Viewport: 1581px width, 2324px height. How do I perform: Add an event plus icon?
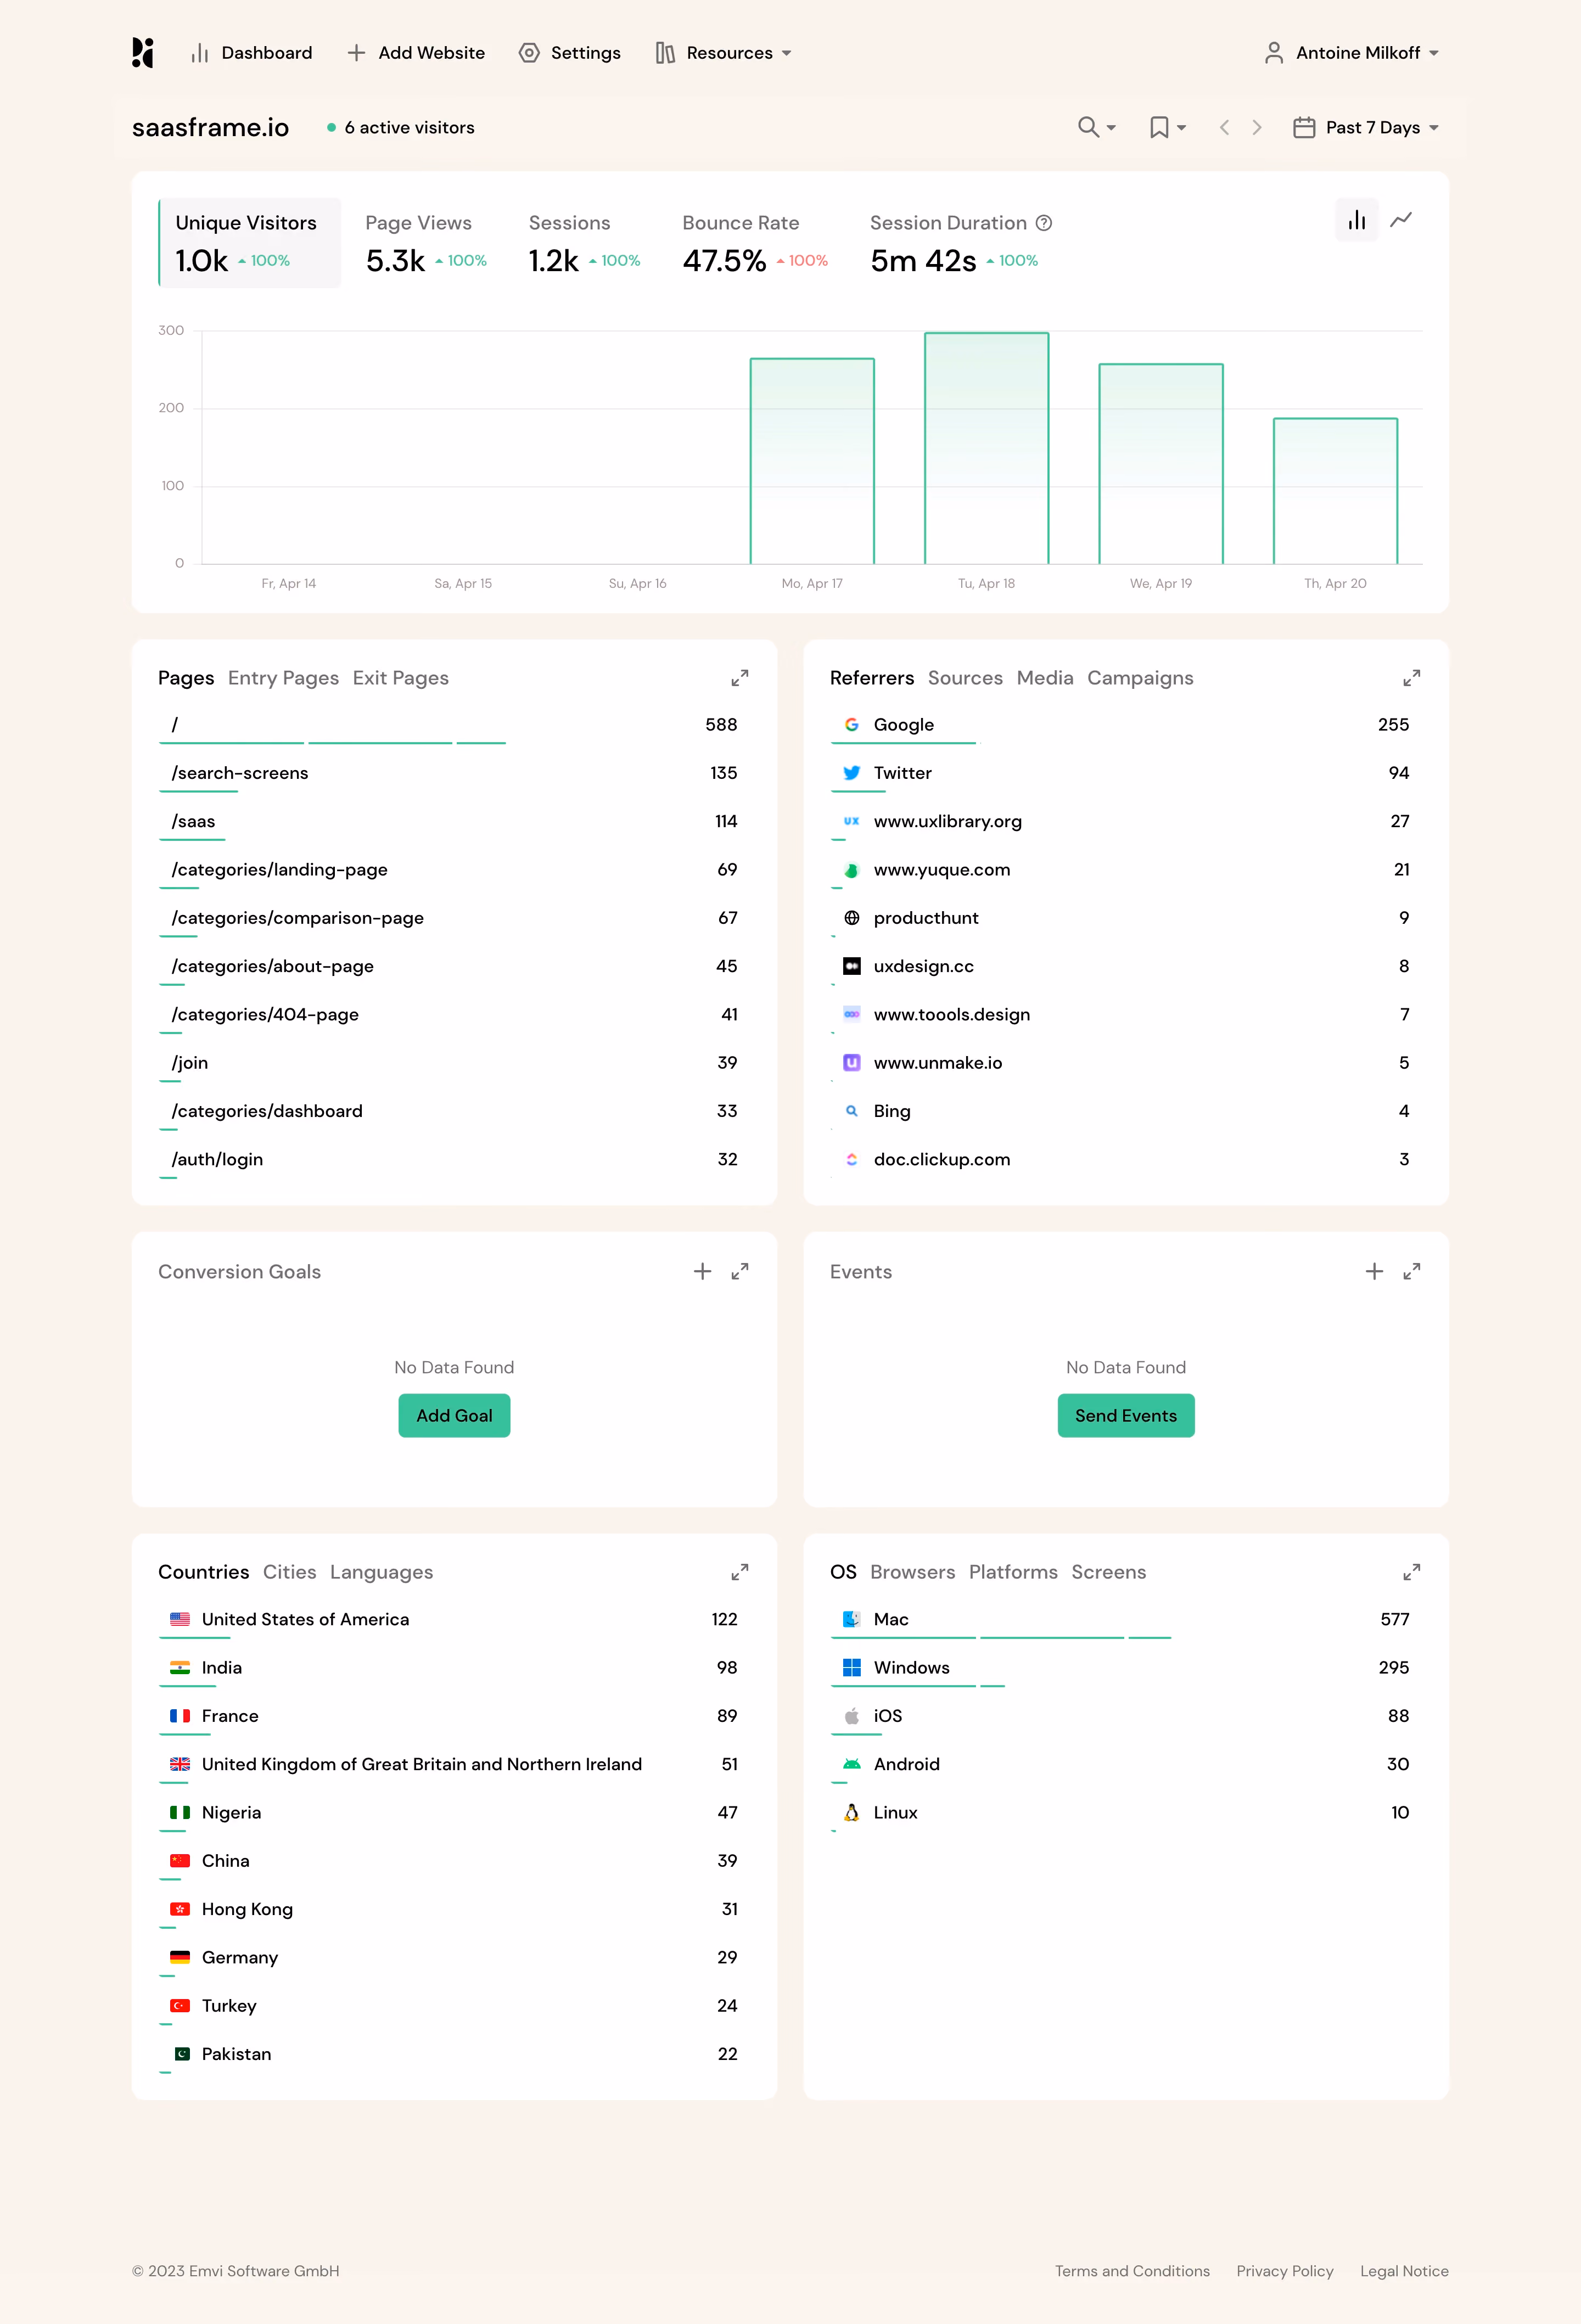coord(1374,1271)
